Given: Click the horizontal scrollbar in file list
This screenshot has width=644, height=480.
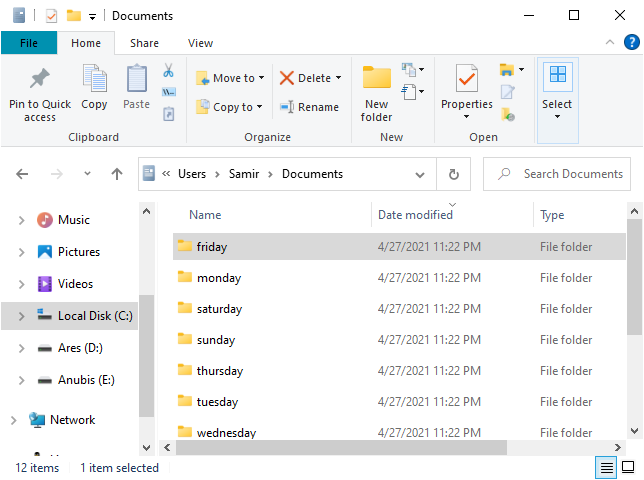Looking at the screenshot, I should [341, 447].
